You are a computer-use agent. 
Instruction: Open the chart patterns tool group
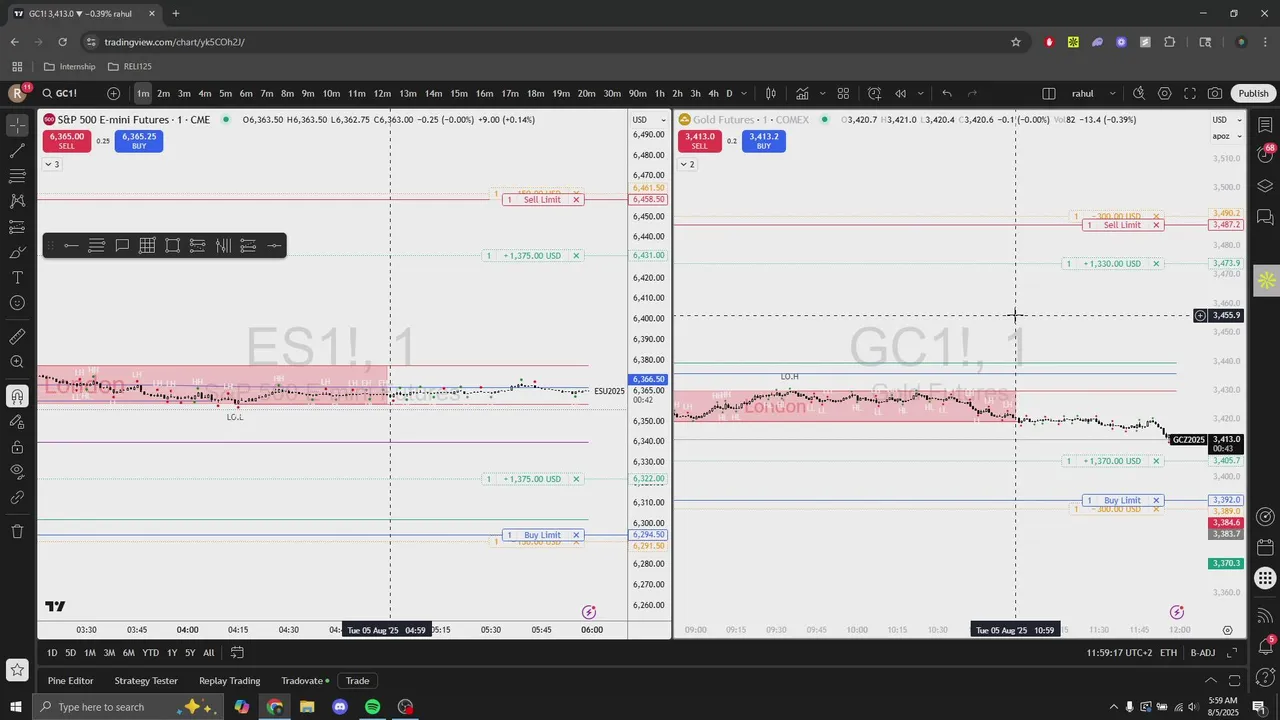17,201
